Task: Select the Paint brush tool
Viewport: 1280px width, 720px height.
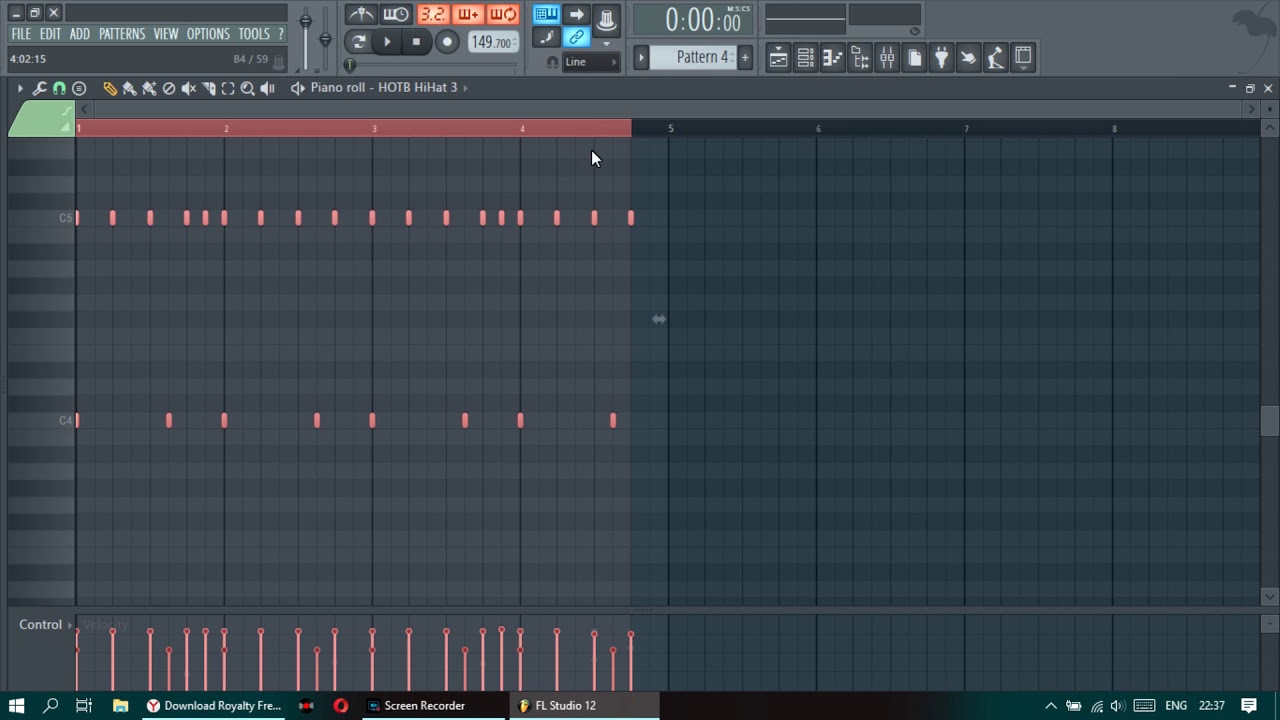Action: (x=130, y=88)
